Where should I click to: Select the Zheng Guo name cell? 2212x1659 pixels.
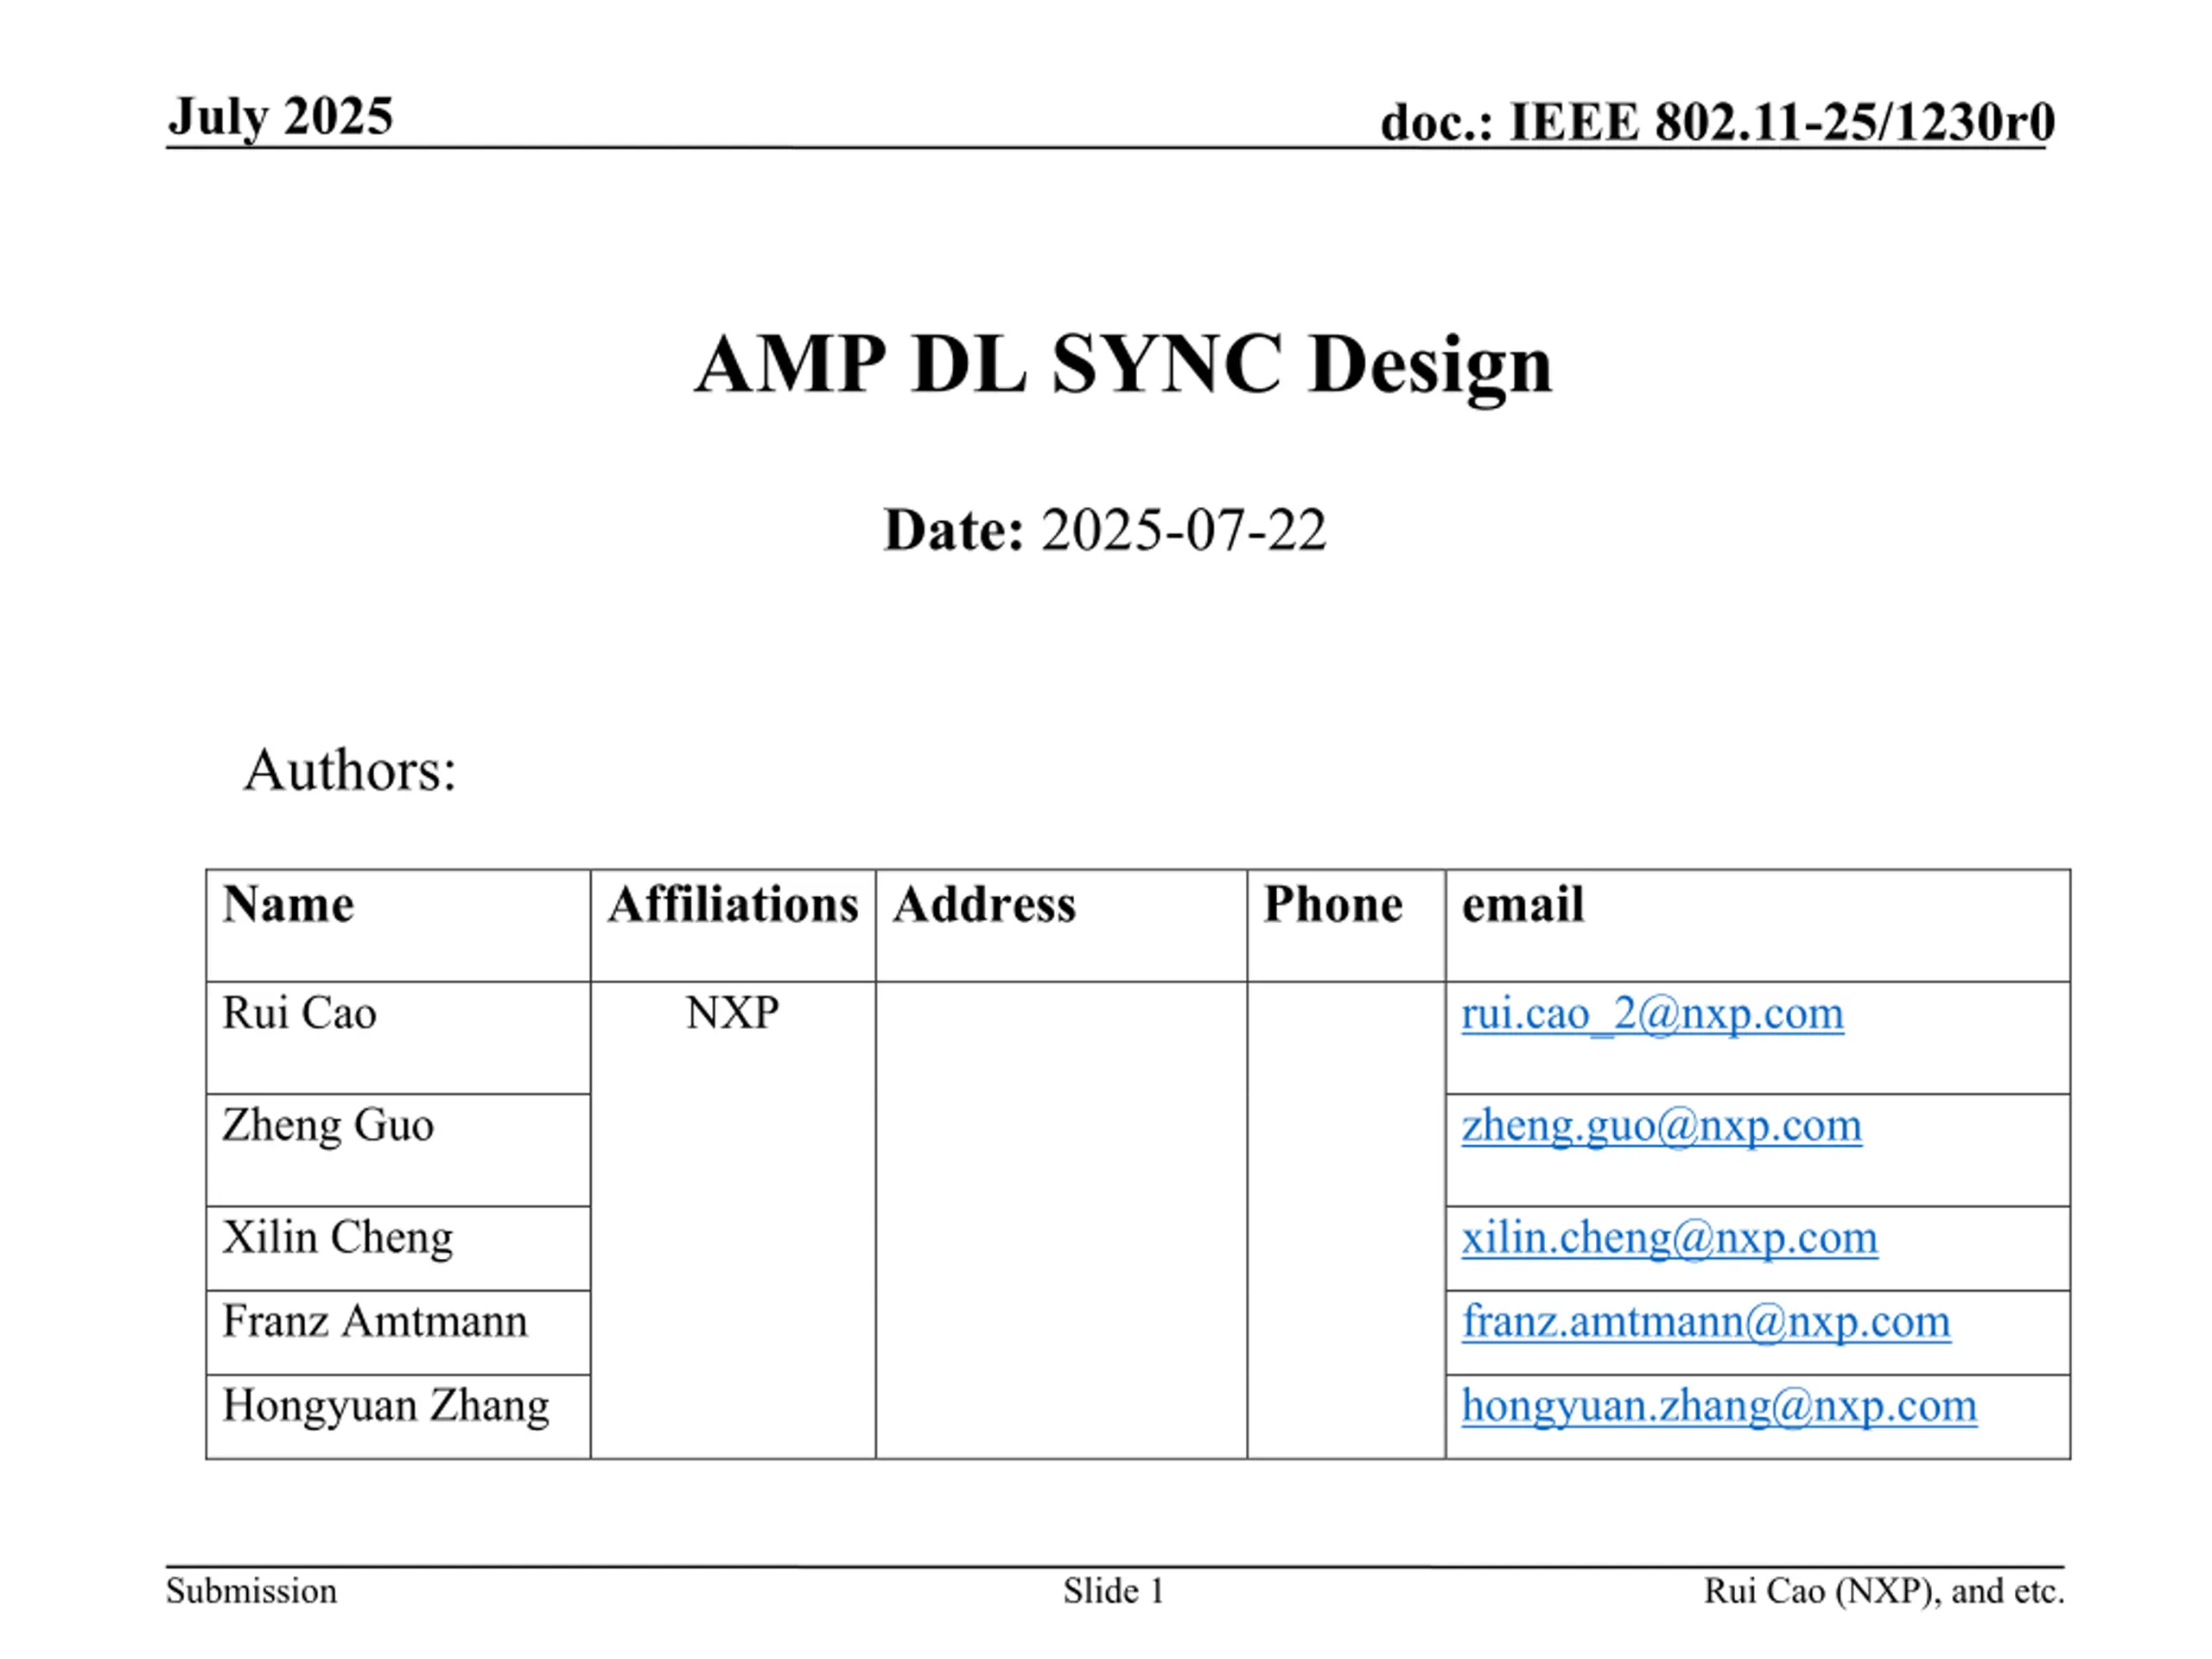398,1150
